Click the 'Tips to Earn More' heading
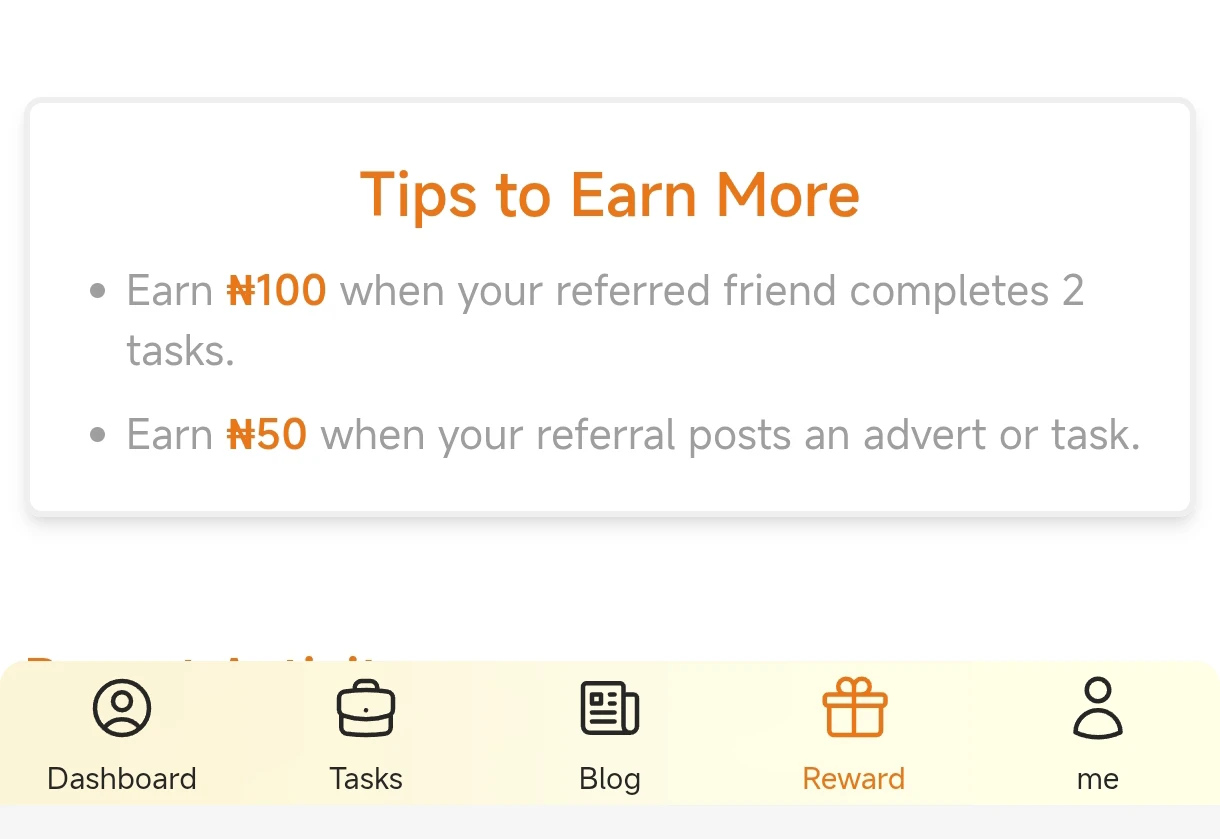Viewport: 1220px width, 839px height. (x=610, y=194)
